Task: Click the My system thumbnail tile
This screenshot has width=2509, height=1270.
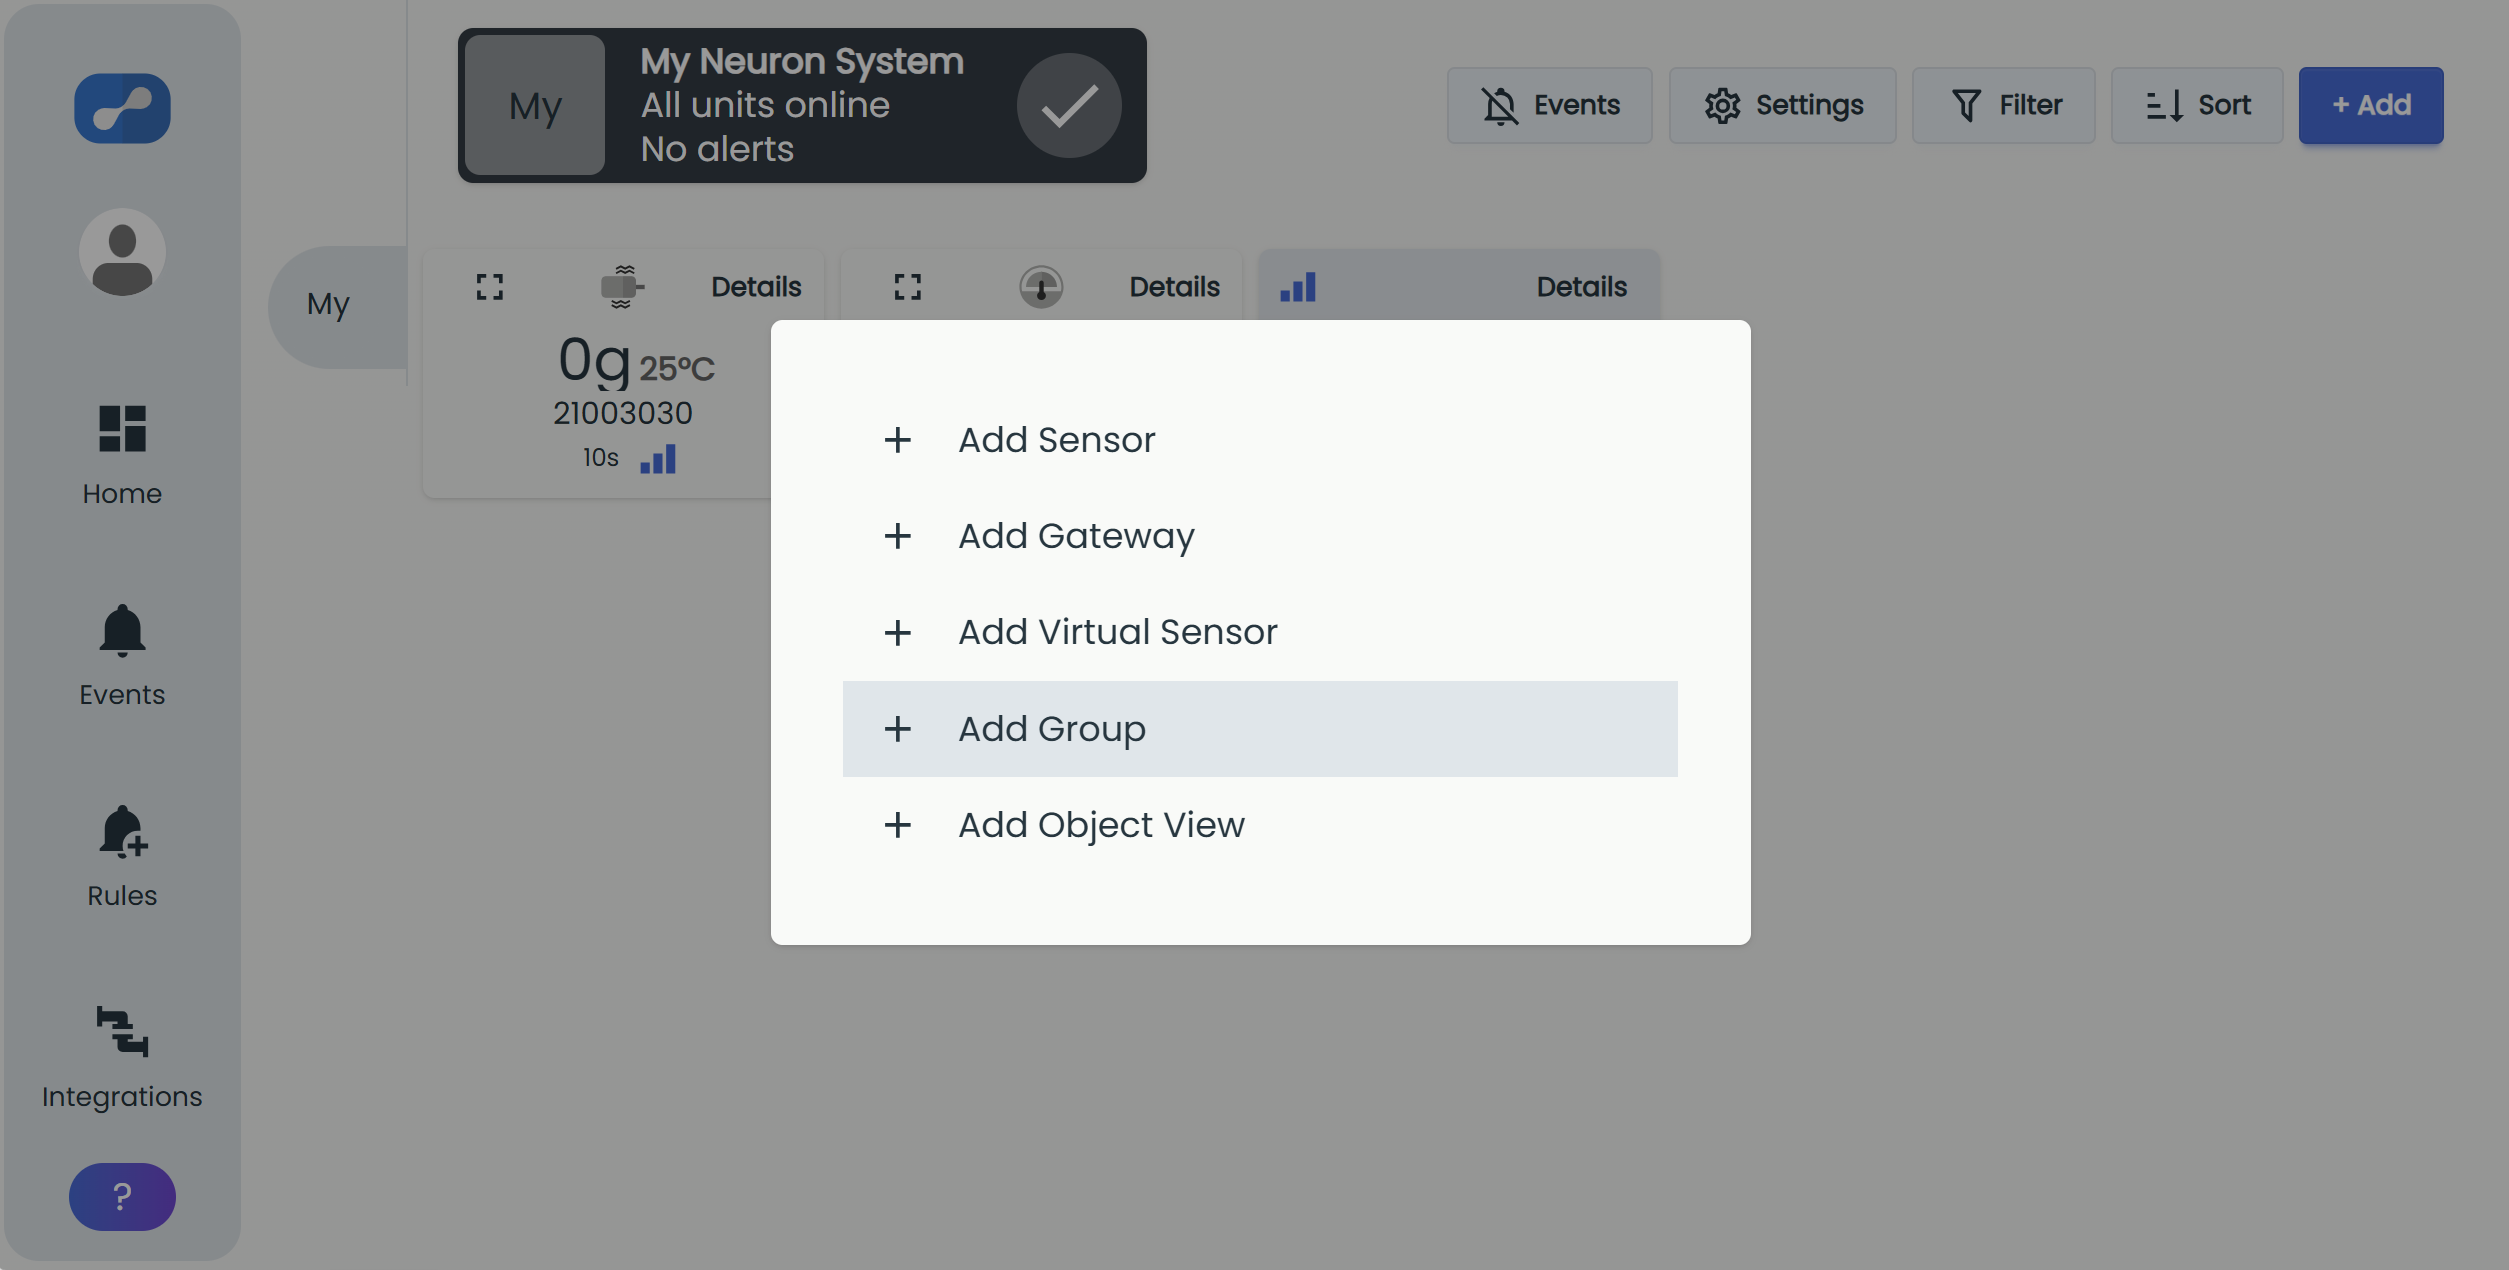Action: (x=535, y=105)
